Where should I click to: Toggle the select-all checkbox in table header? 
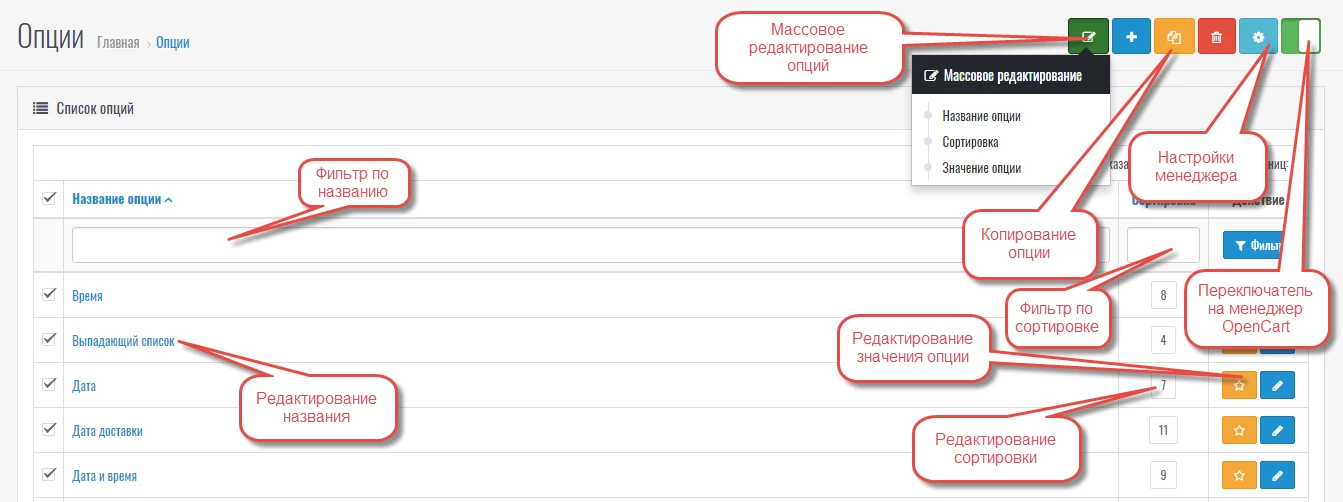click(49, 198)
